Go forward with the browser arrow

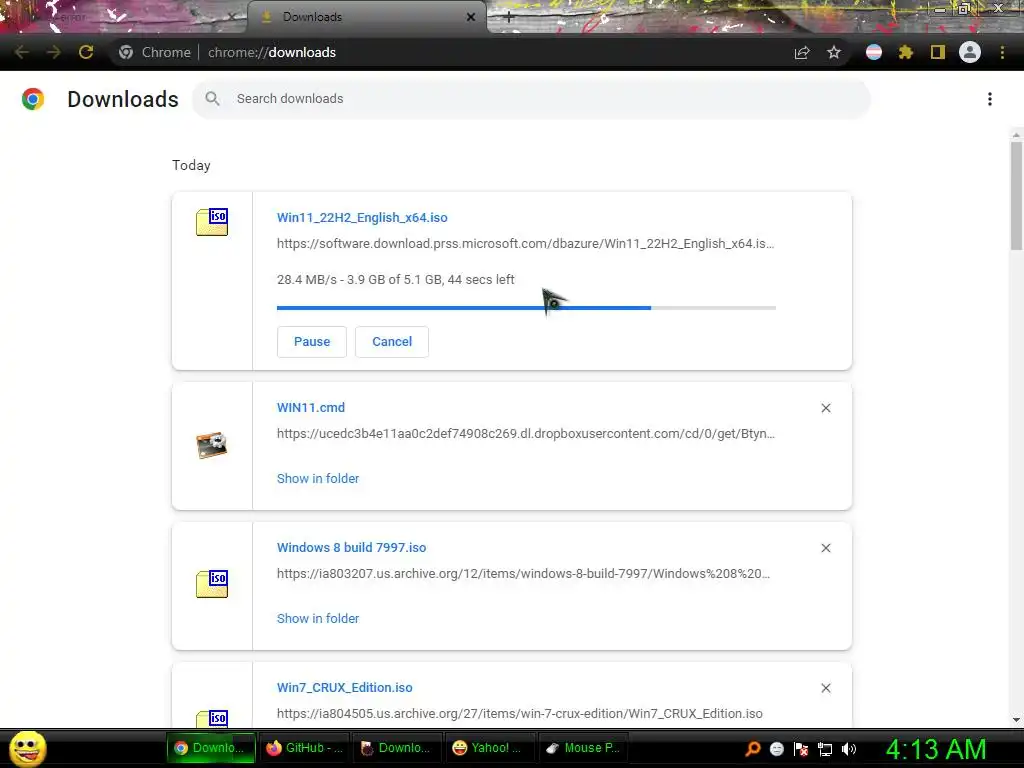[x=54, y=52]
